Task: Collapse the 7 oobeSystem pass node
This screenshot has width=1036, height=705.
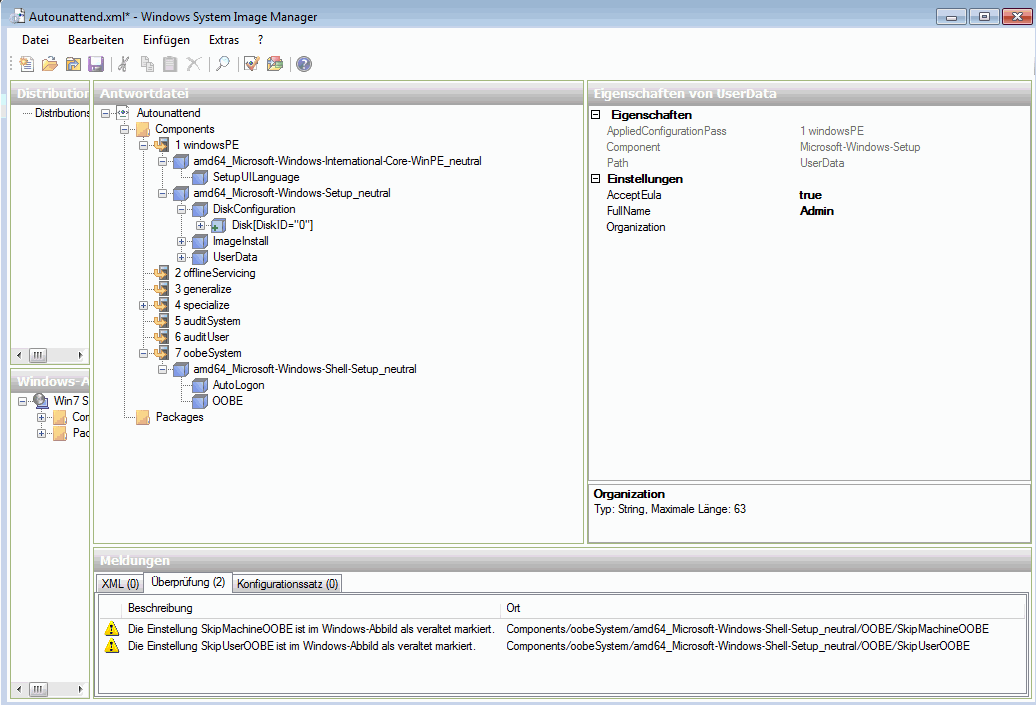Action: click(143, 353)
